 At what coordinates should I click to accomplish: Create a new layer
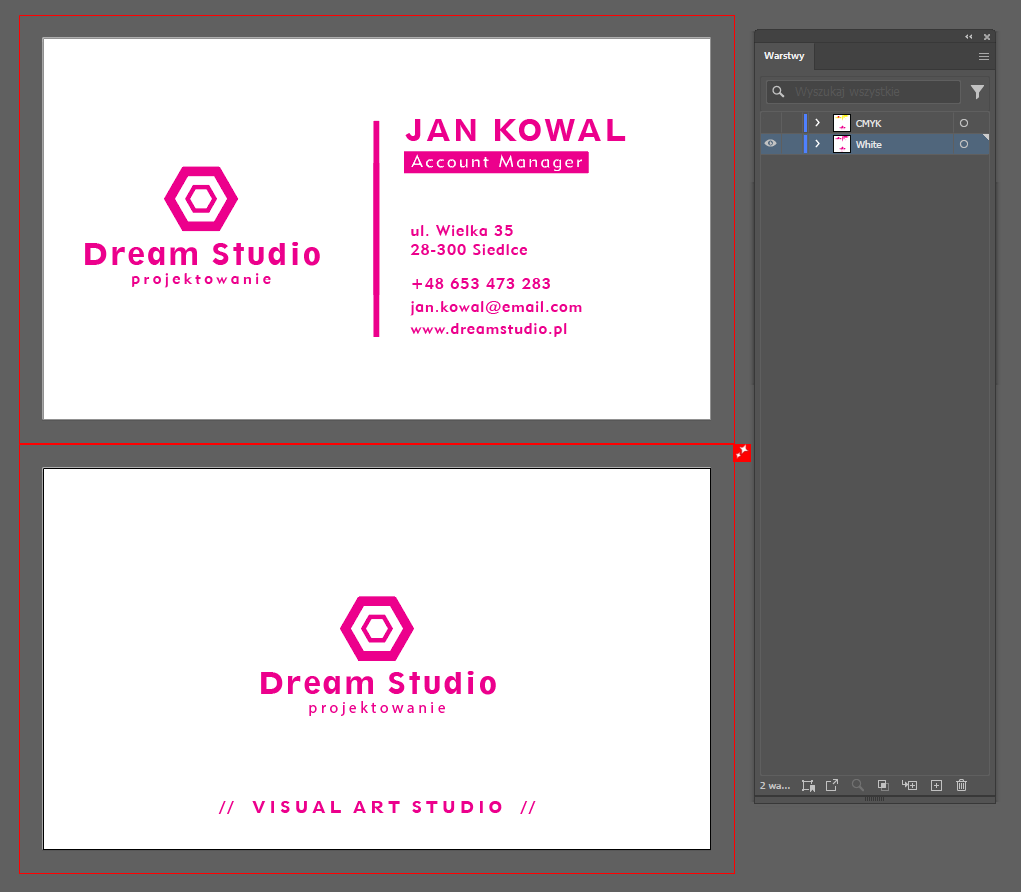(936, 786)
